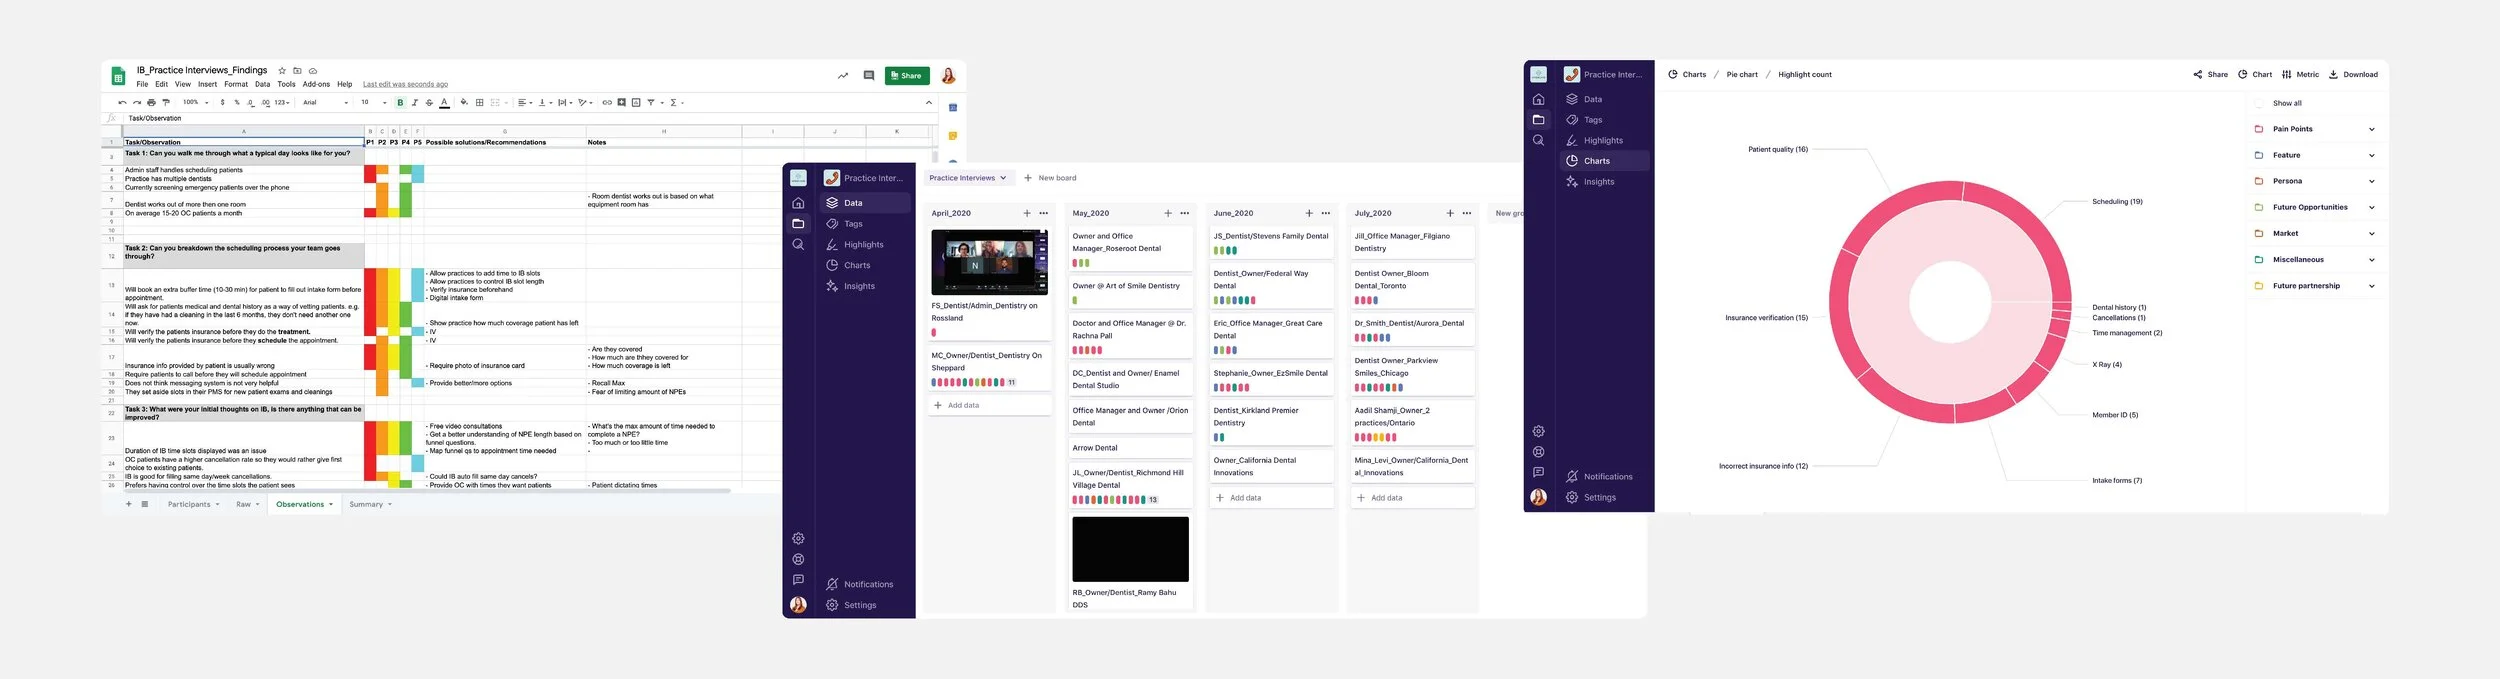Star the IB_Practice Interviews_Findings document

[282, 71]
